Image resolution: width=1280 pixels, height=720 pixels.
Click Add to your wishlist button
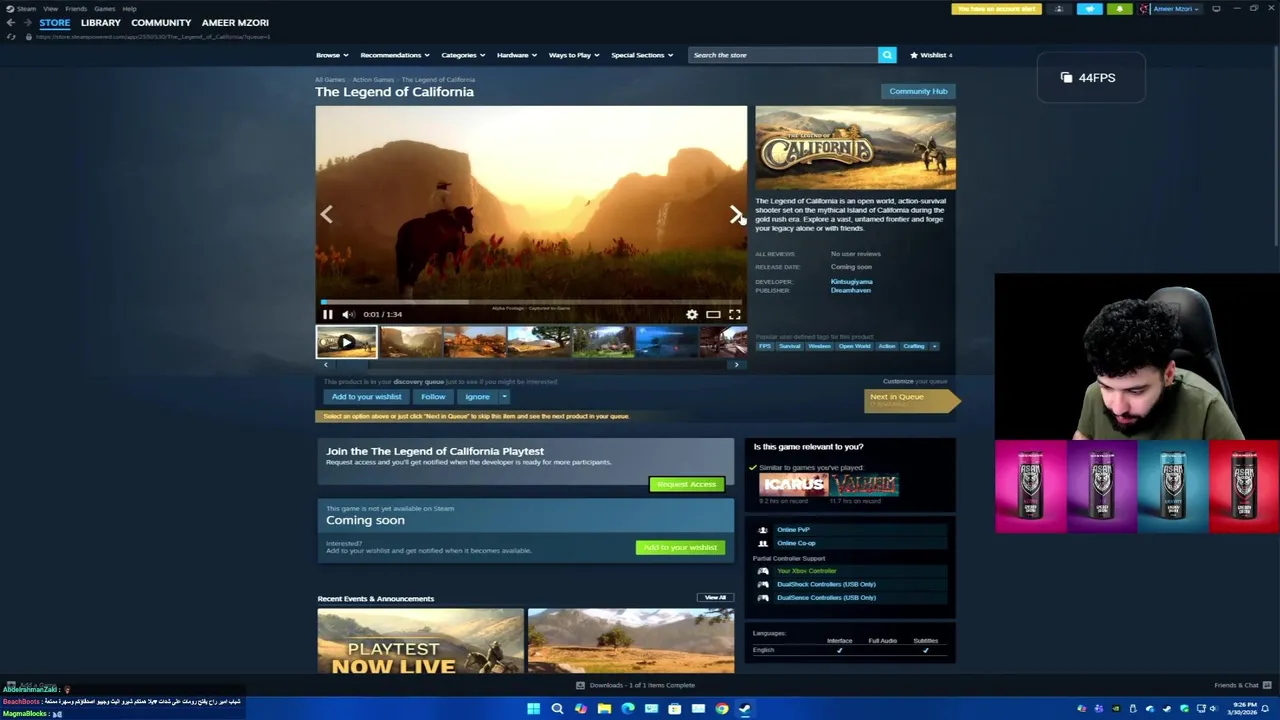[366, 397]
